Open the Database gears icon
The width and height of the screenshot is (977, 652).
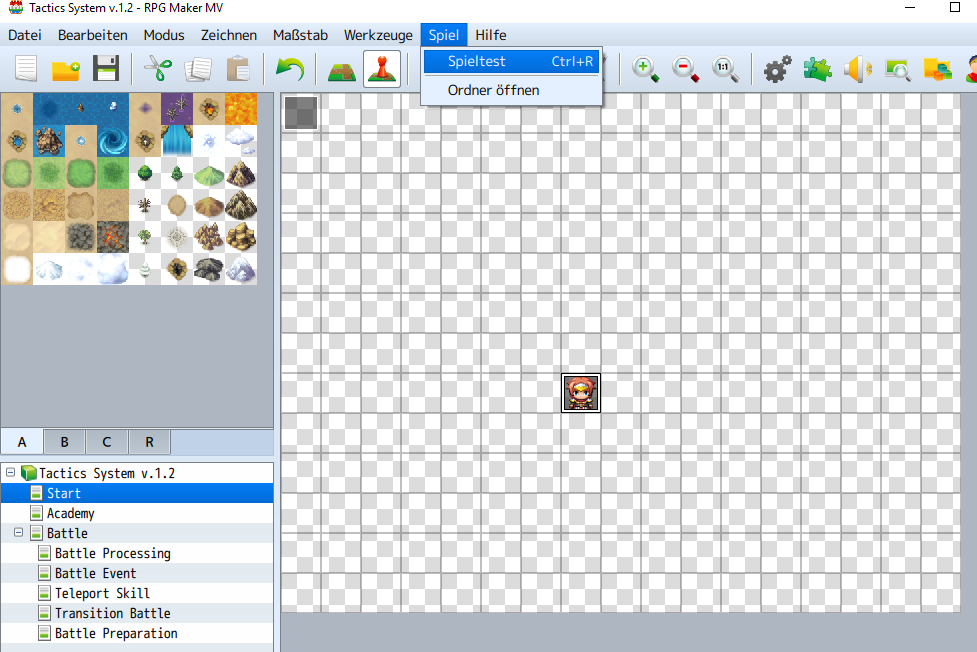pos(778,69)
